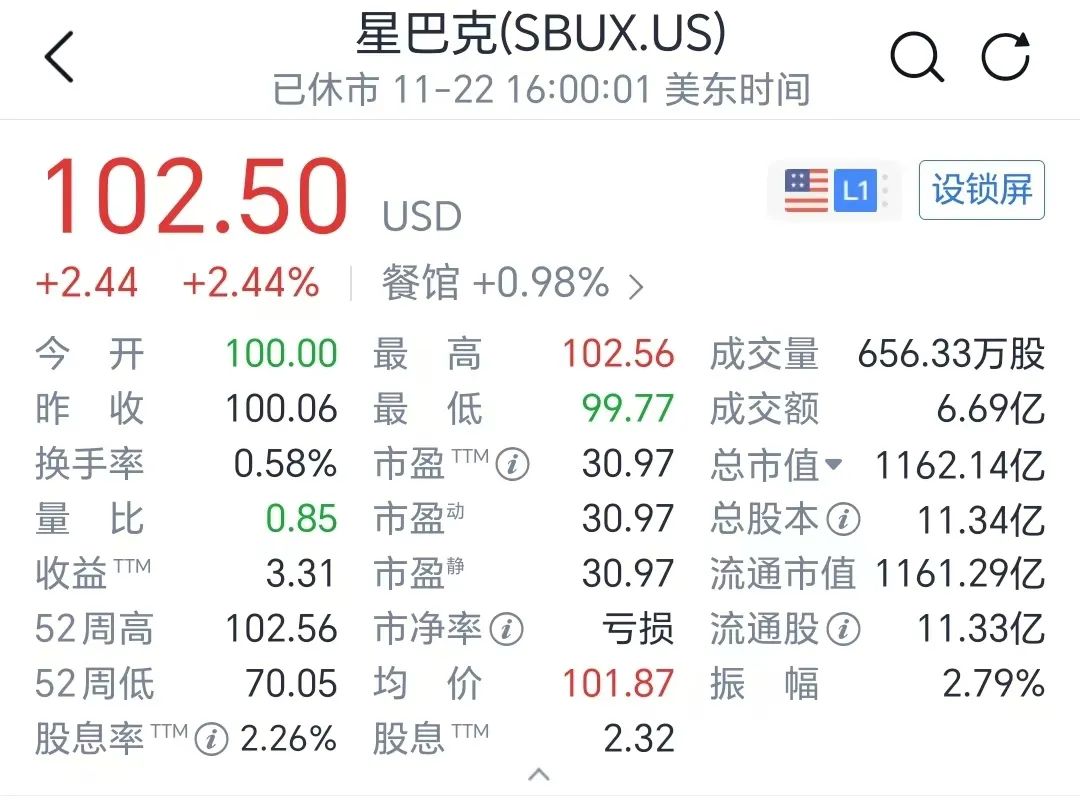
Task: Open the search magnifier icon
Action: tap(916, 57)
